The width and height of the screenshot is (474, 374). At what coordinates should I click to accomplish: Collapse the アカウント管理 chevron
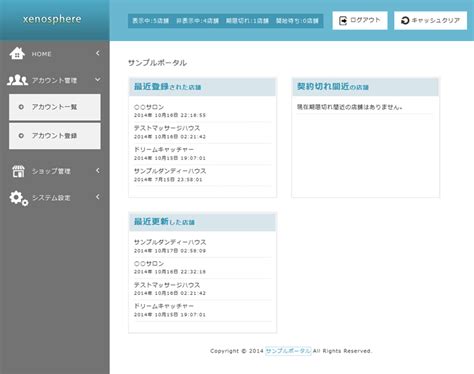tap(98, 80)
